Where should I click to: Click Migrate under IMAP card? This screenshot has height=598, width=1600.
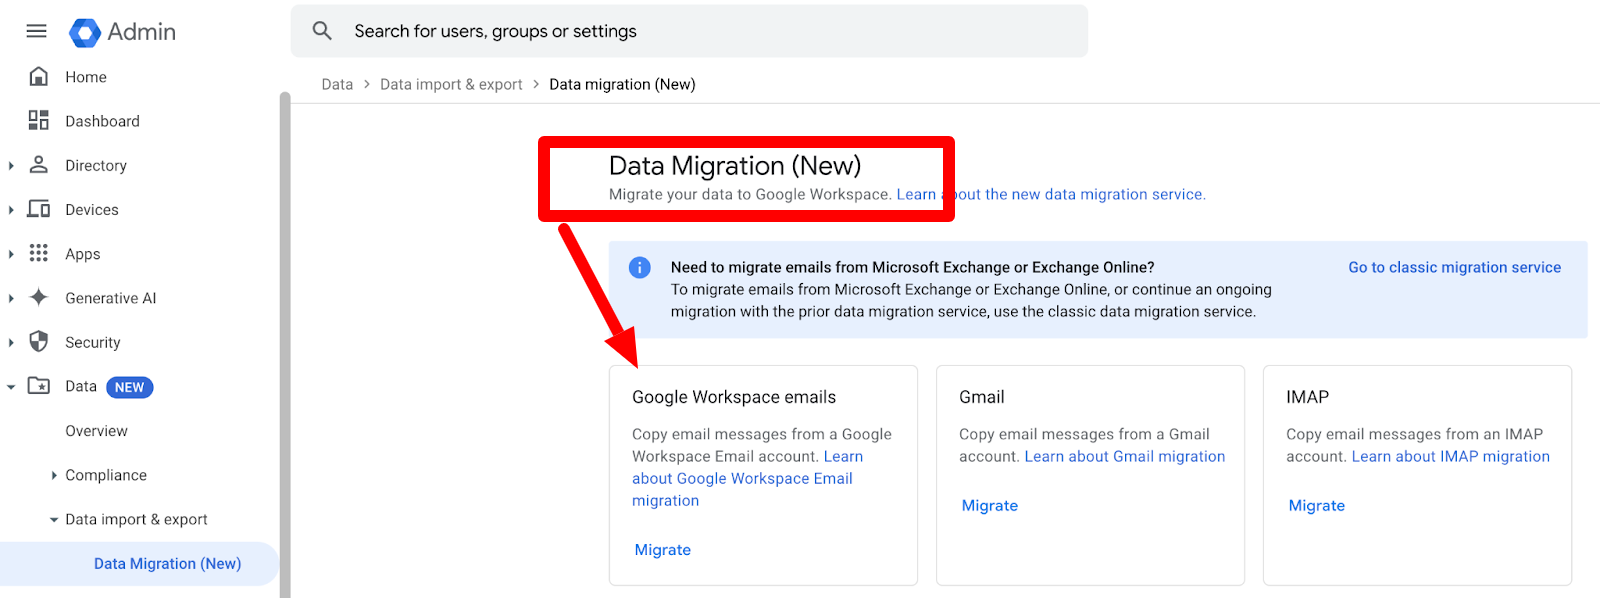tap(1317, 505)
